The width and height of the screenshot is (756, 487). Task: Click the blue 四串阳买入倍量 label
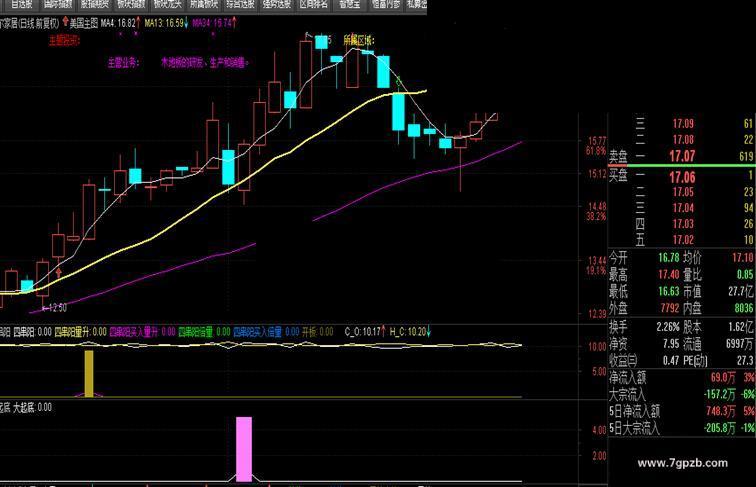[266, 332]
